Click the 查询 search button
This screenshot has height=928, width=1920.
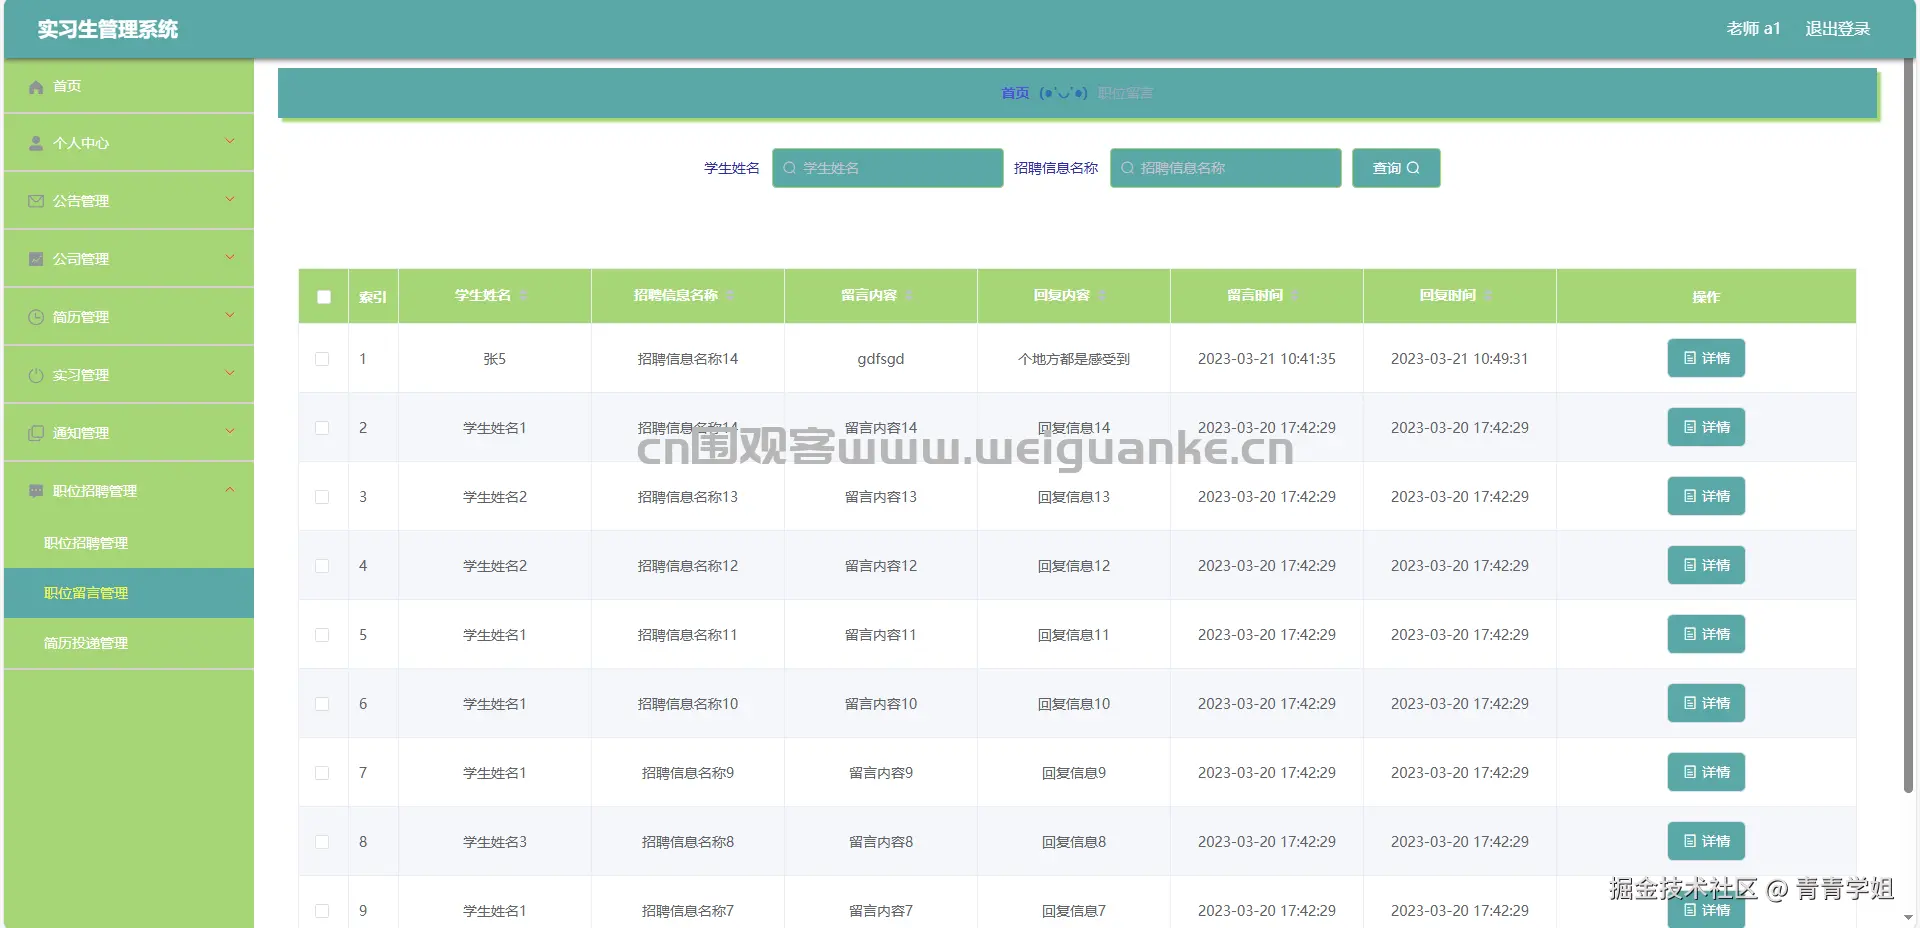click(1396, 168)
